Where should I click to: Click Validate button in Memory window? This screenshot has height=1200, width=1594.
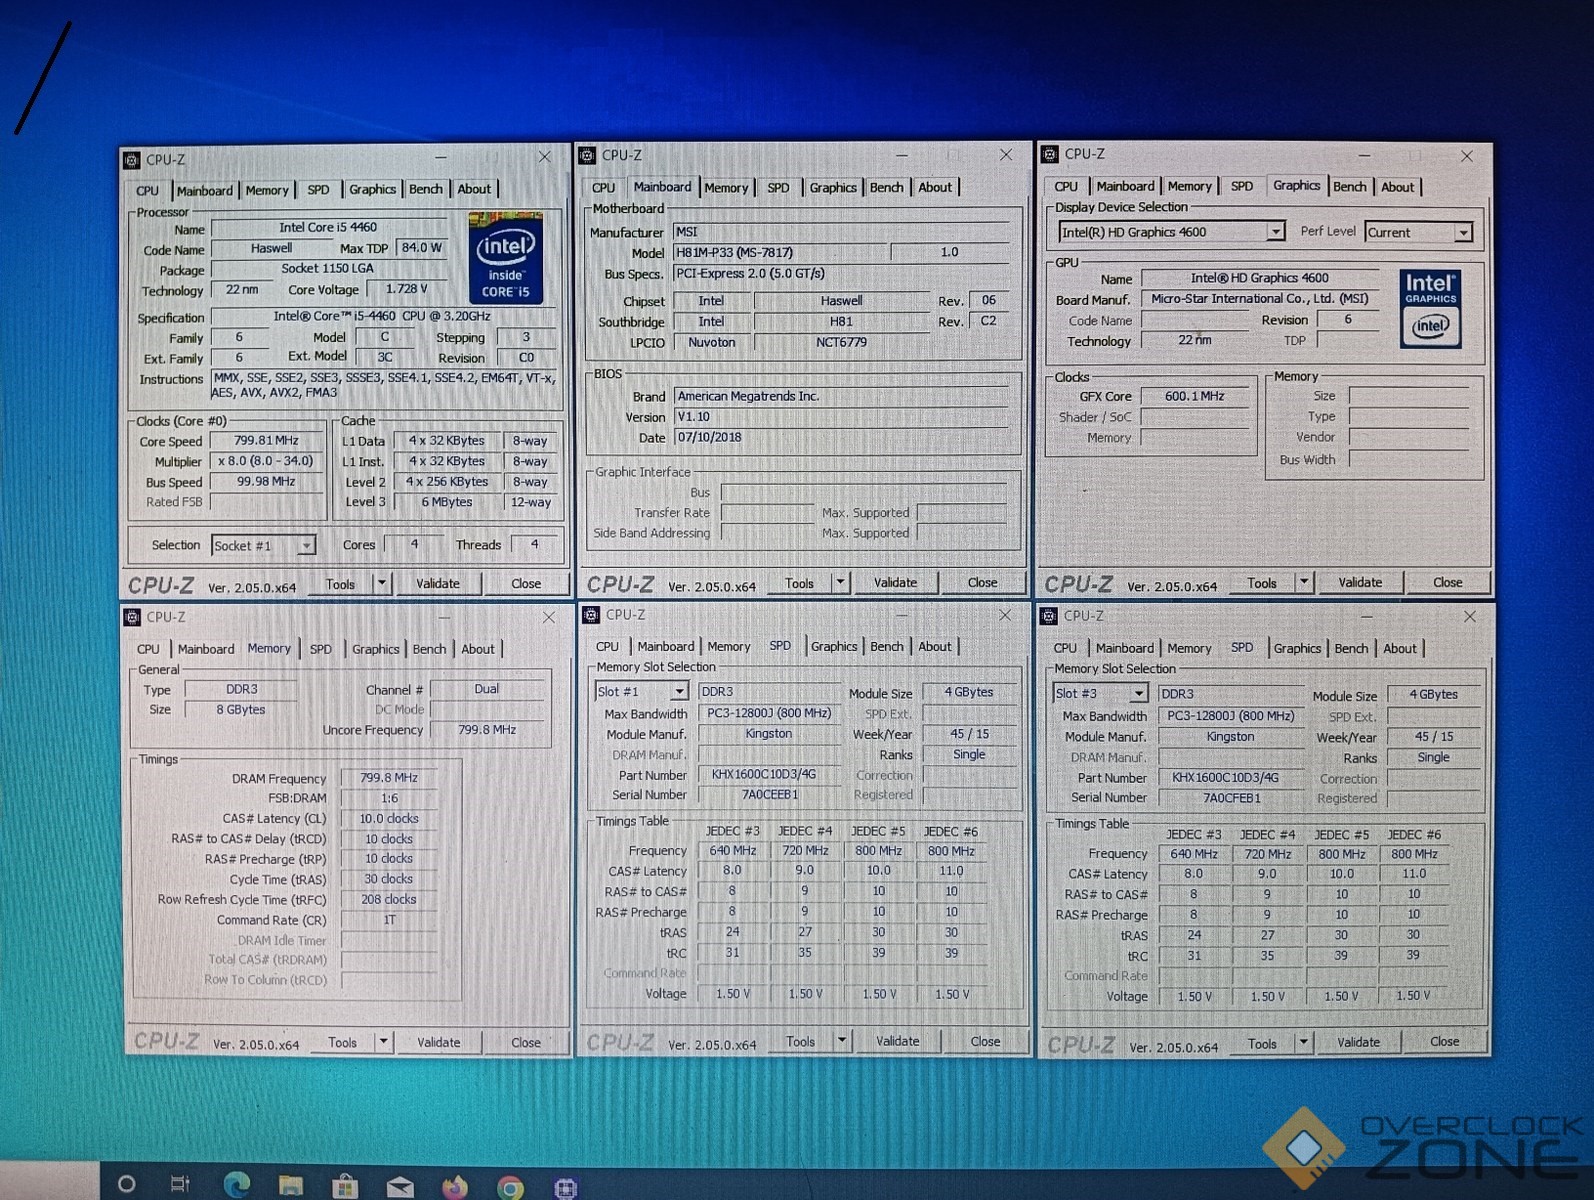click(x=438, y=1042)
